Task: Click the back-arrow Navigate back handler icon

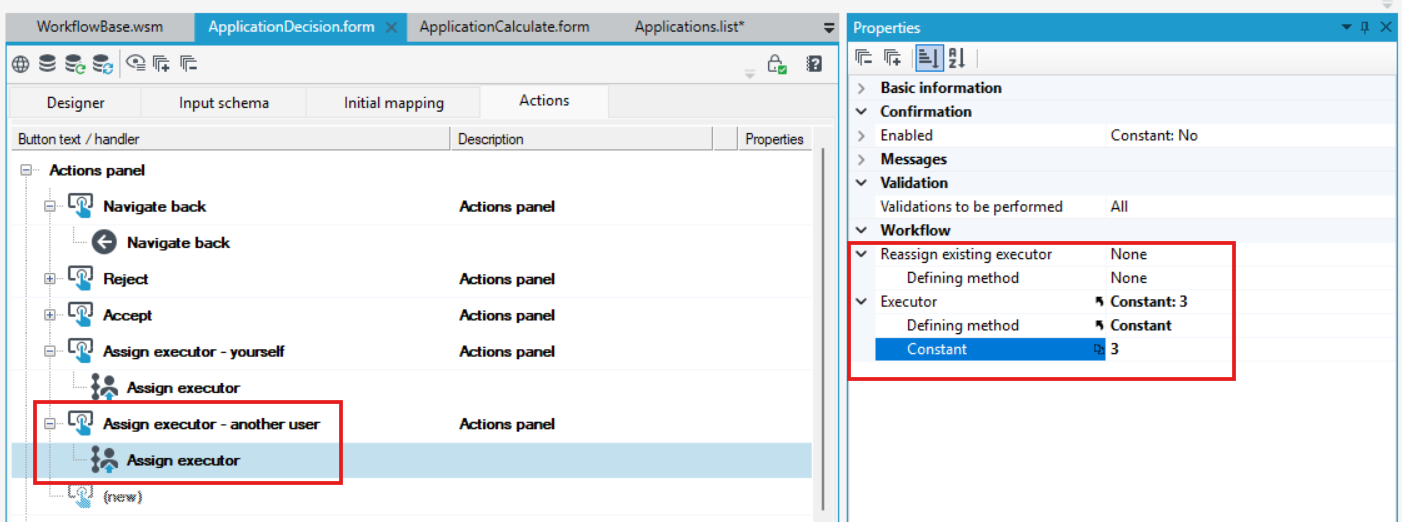Action: (104, 242)
